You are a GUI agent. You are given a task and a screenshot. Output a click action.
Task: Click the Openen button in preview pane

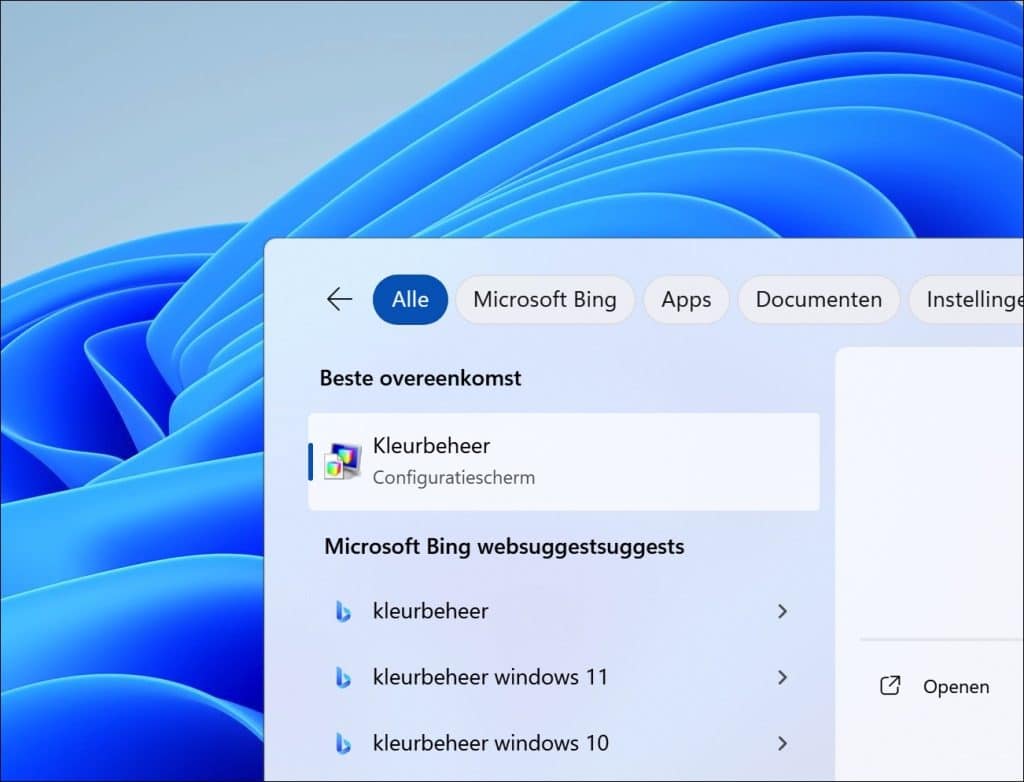(x=935, y=687)
